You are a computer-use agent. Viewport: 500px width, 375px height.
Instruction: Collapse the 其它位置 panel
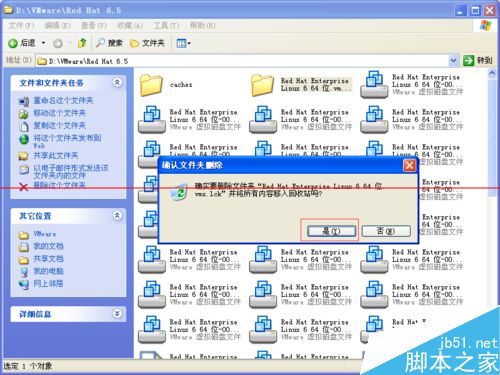tap(117, 216)
